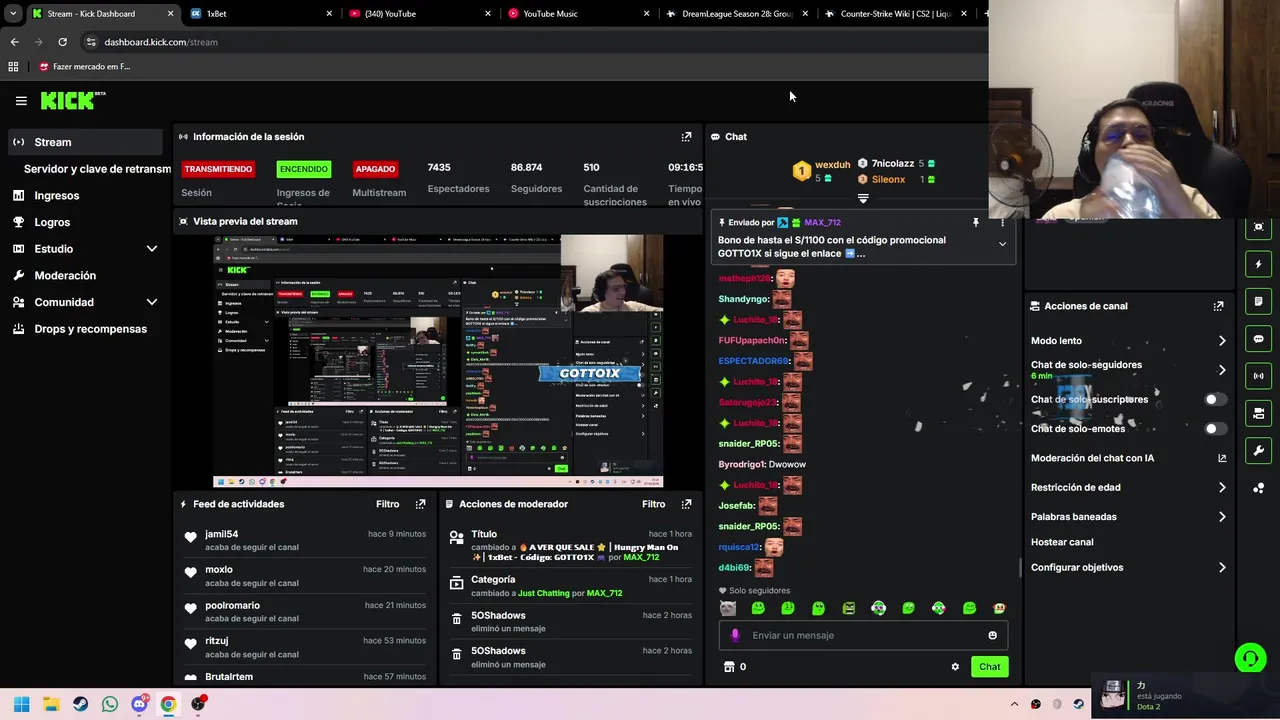
Task: Open Filtro in Acciones de moderador
Action: 653,504
